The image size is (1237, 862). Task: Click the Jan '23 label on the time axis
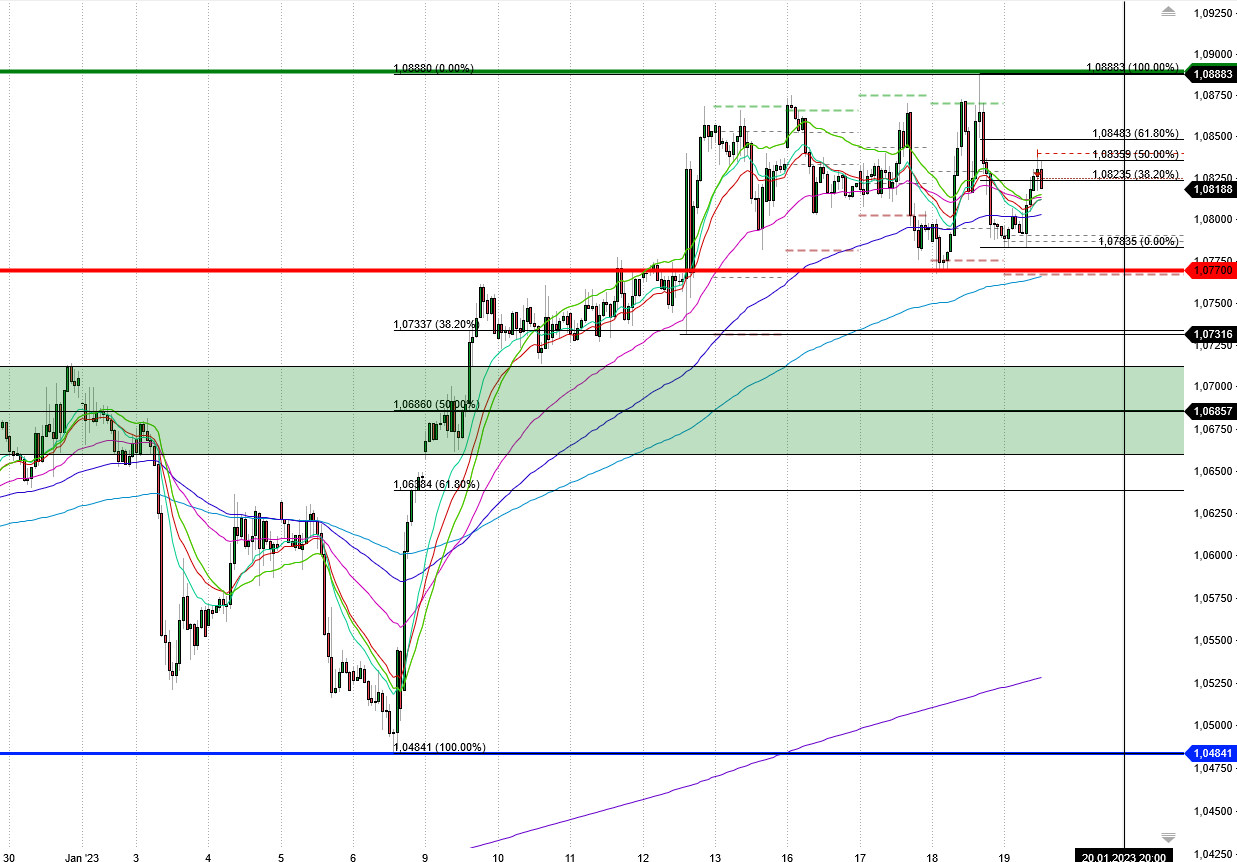coord(80,857)
